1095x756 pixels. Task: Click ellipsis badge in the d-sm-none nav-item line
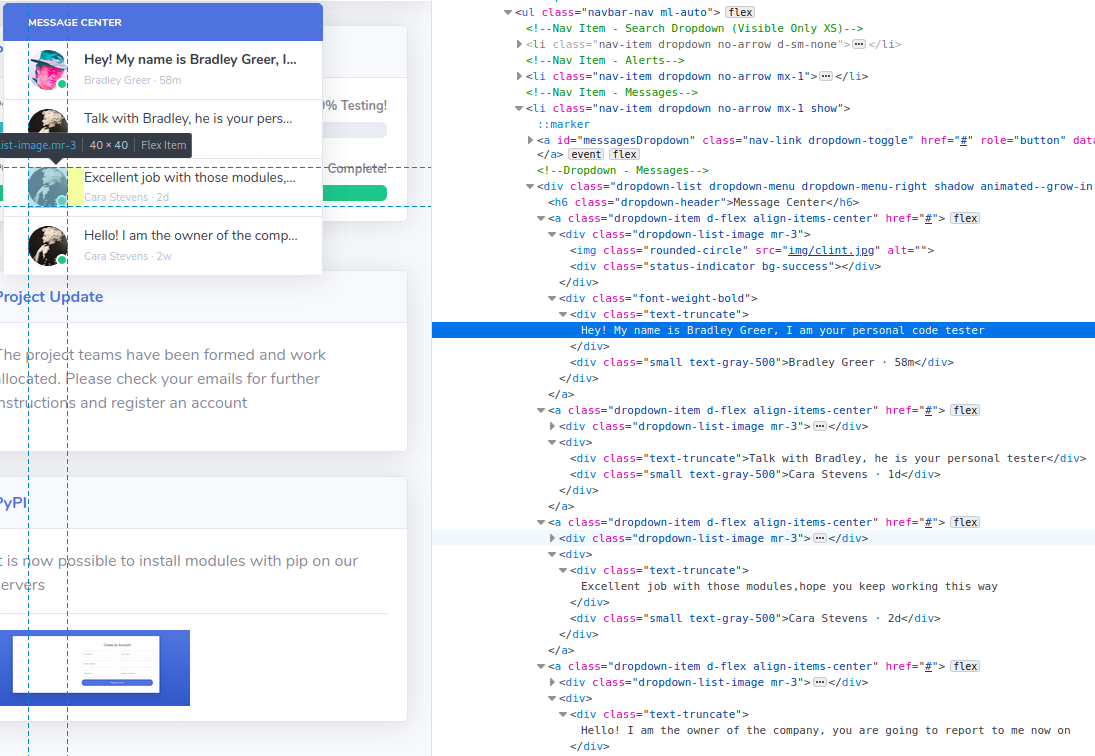(858, 44)
